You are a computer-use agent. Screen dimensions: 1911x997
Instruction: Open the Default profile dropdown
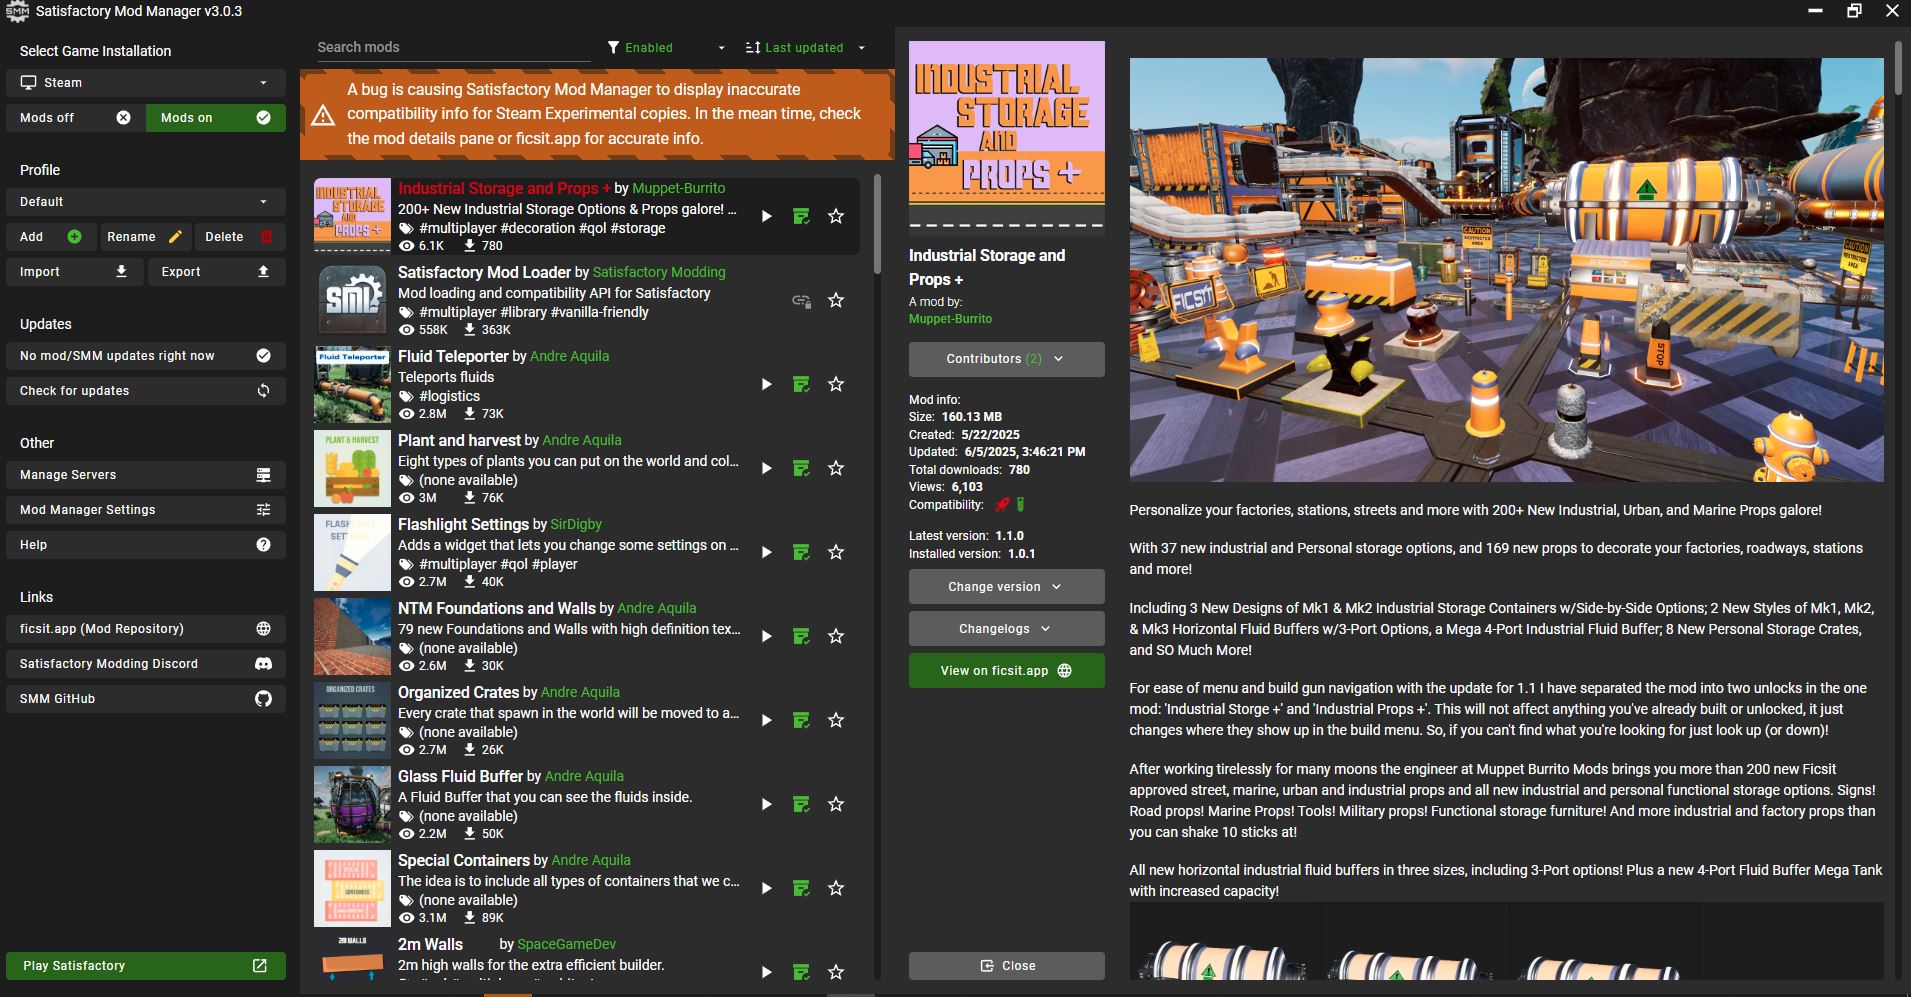click(146, 202)
